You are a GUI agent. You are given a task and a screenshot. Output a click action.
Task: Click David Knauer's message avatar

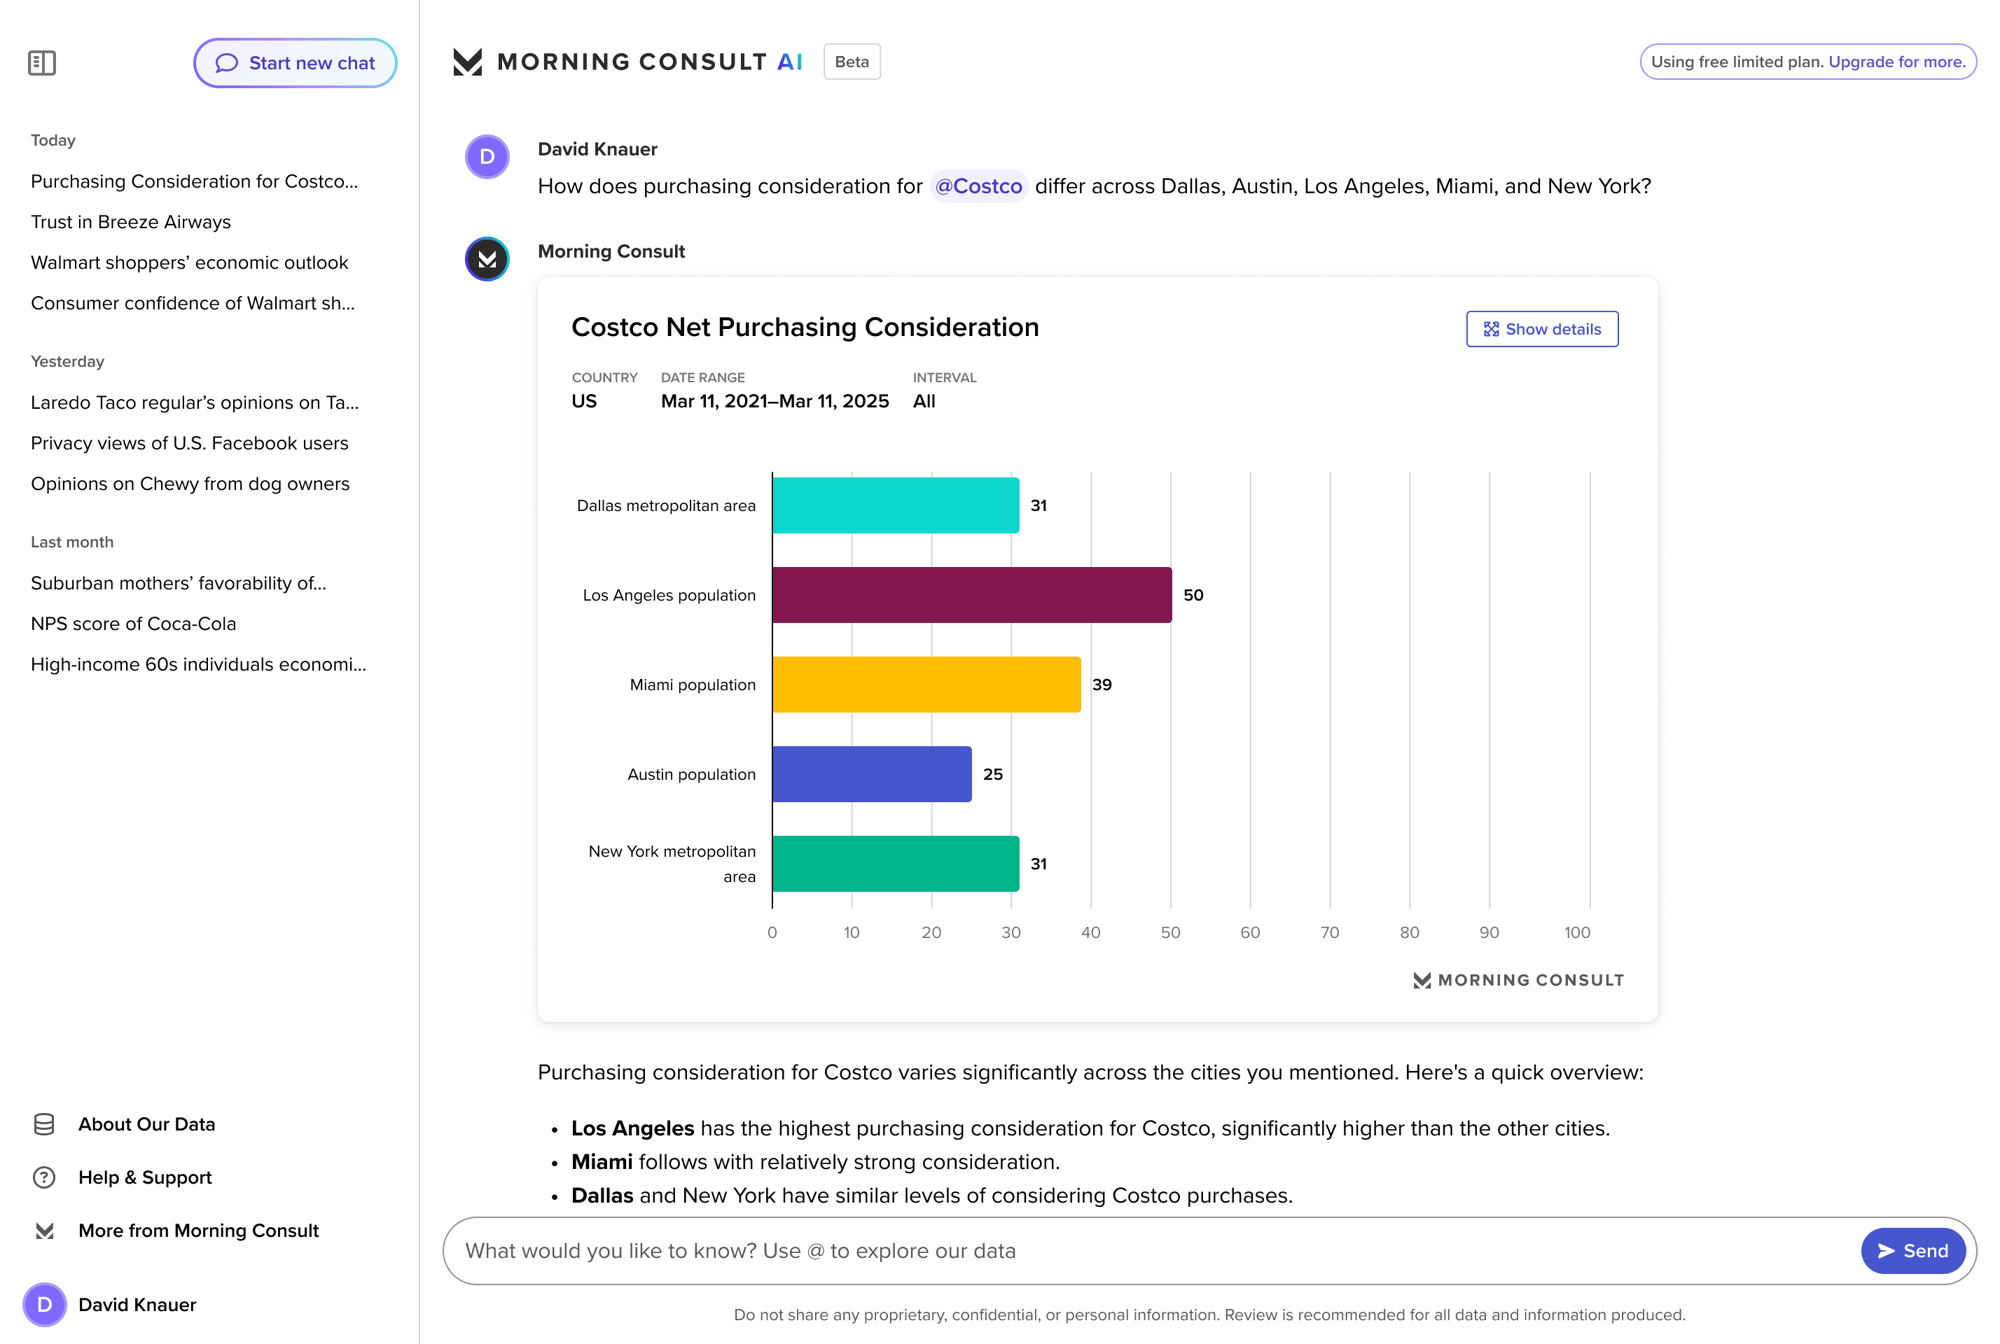coord(487,157)
